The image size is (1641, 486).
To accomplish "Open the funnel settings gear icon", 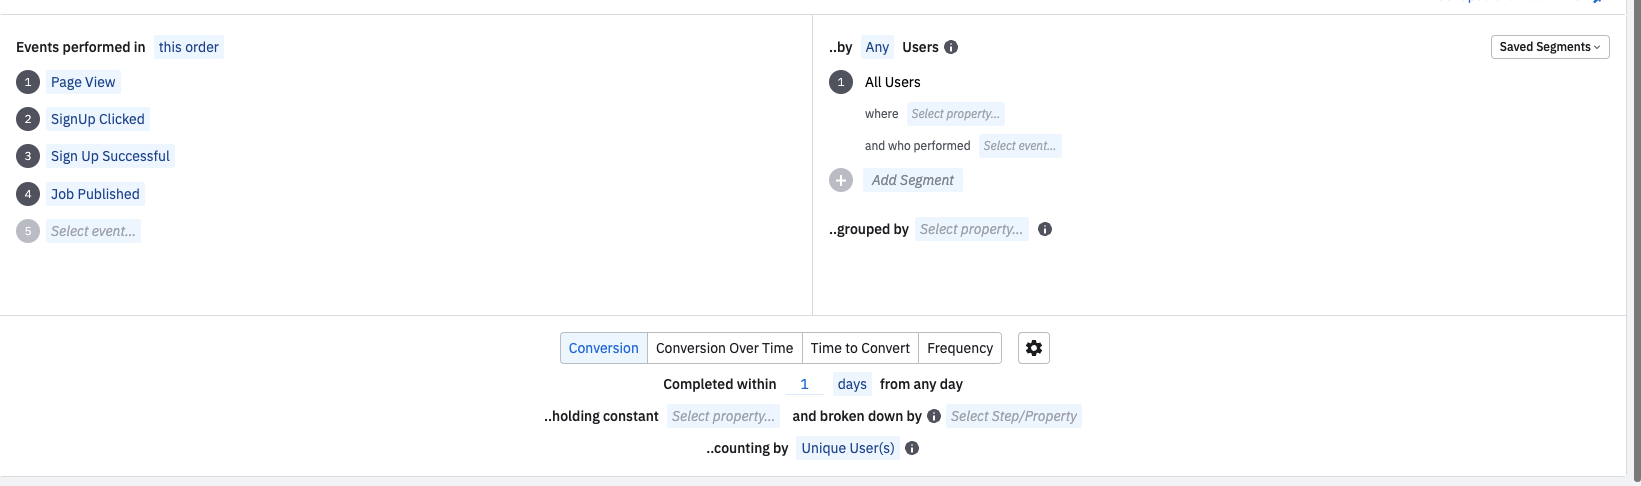I will click(1034, 348).
